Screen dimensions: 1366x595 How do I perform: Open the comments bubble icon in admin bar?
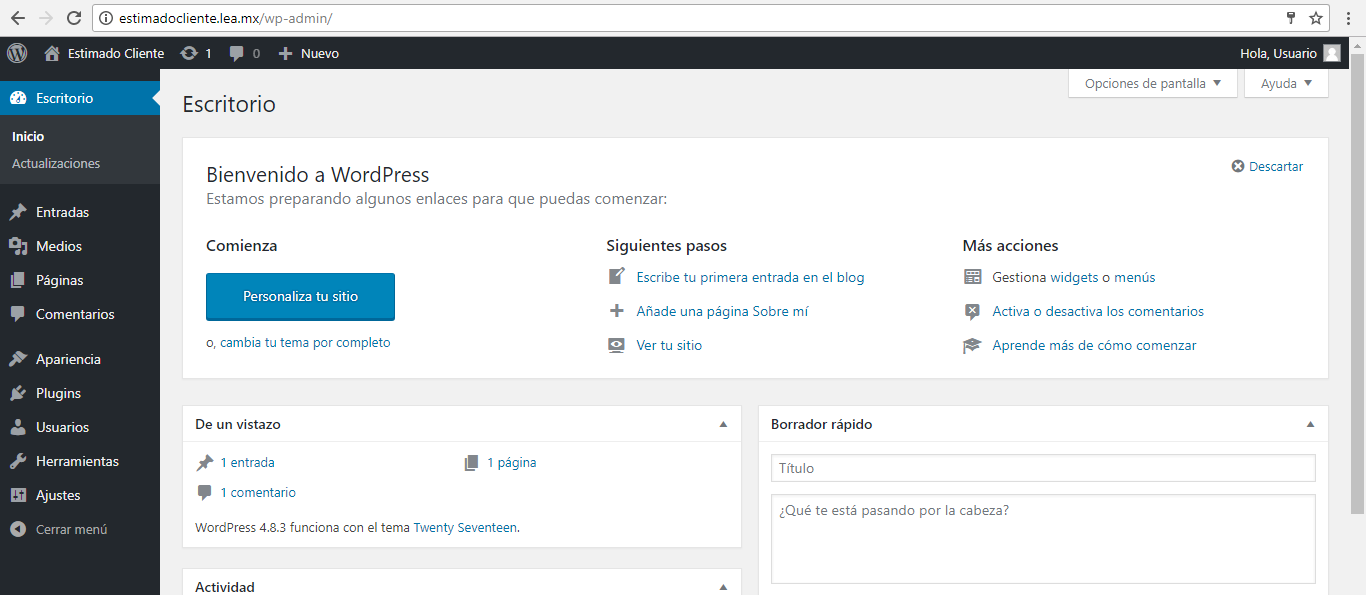pos(236,54)
